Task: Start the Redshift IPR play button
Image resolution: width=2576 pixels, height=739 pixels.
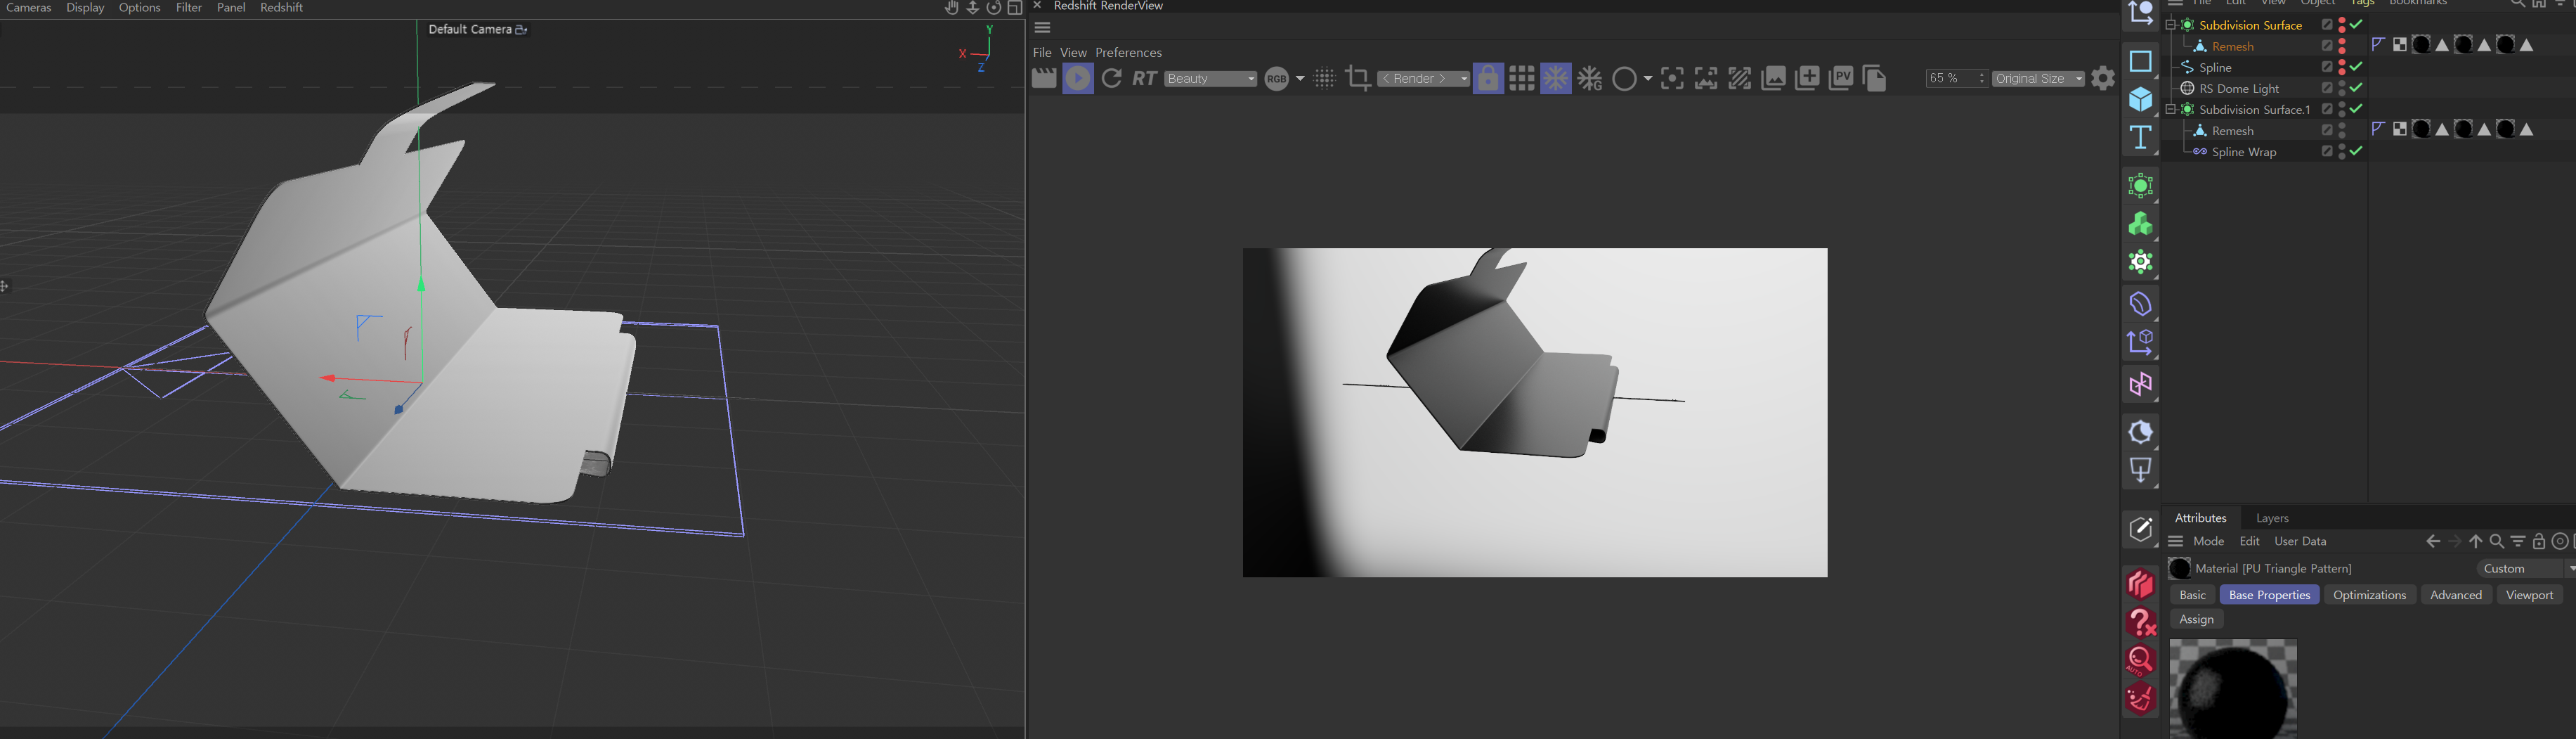Action: 1077,78
